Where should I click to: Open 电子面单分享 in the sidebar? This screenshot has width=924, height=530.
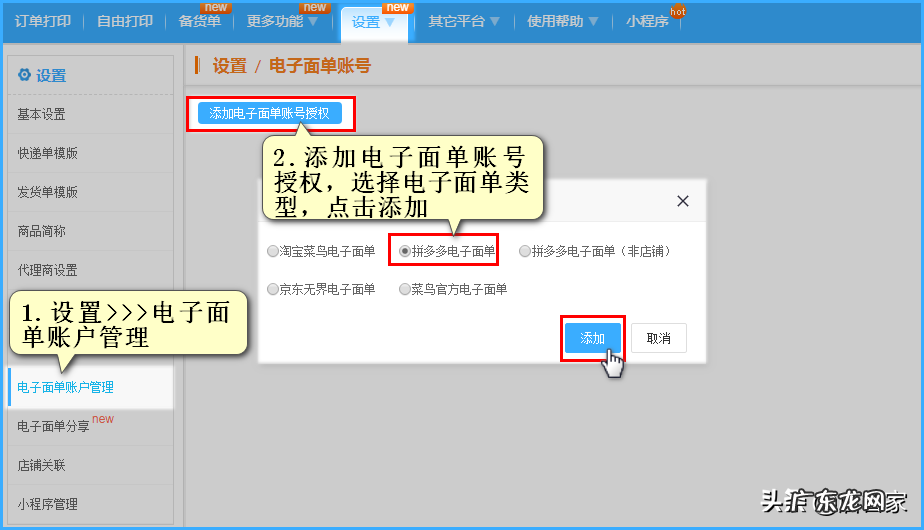click(x=91, y=426)
